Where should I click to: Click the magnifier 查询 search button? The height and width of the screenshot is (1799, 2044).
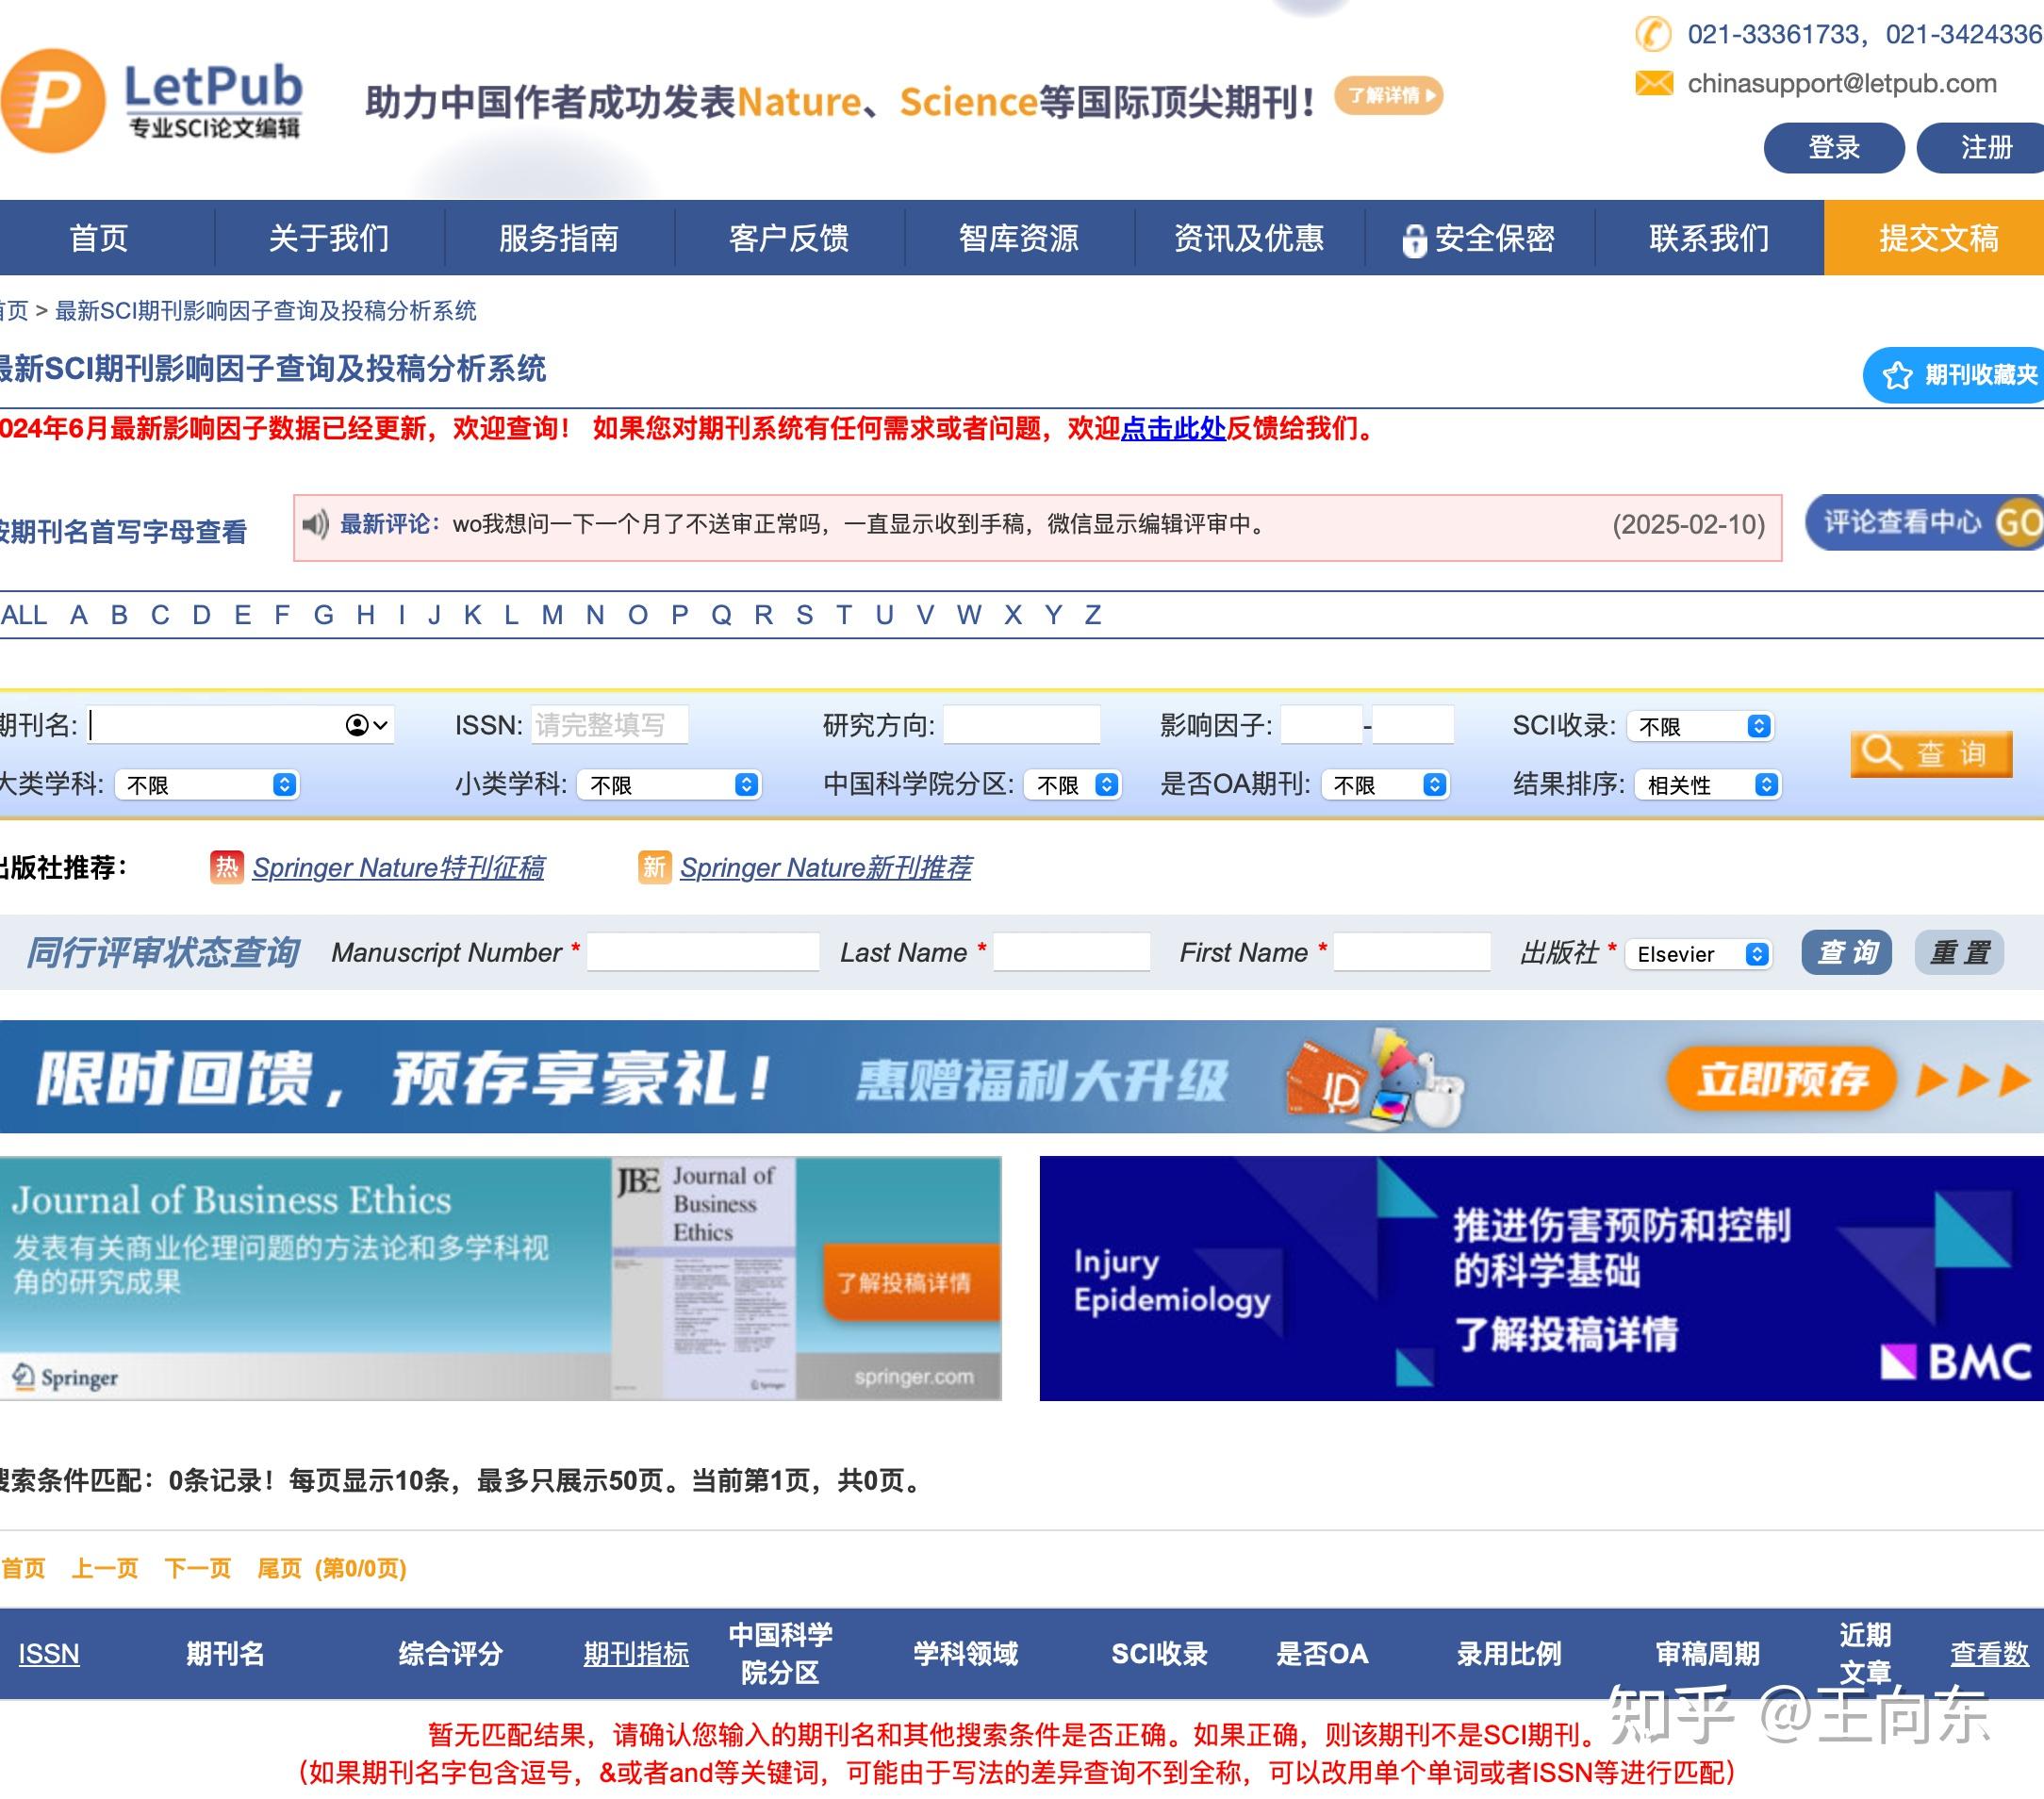point(1930,753)
